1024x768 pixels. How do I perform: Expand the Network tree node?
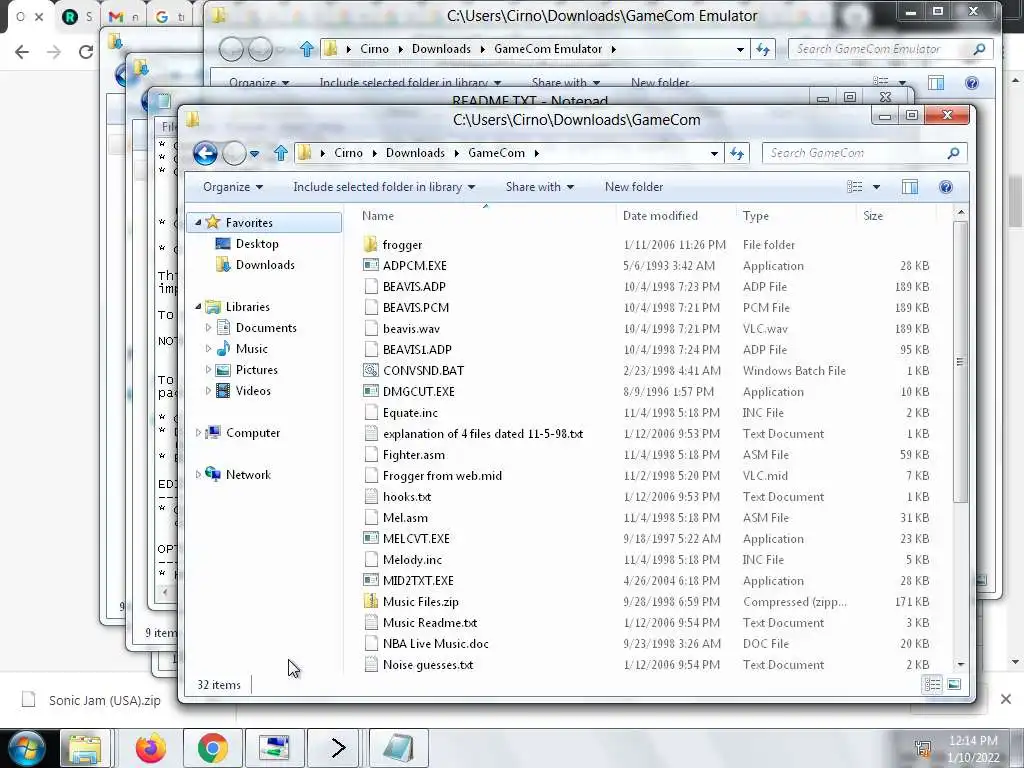[x=198, y=475]
